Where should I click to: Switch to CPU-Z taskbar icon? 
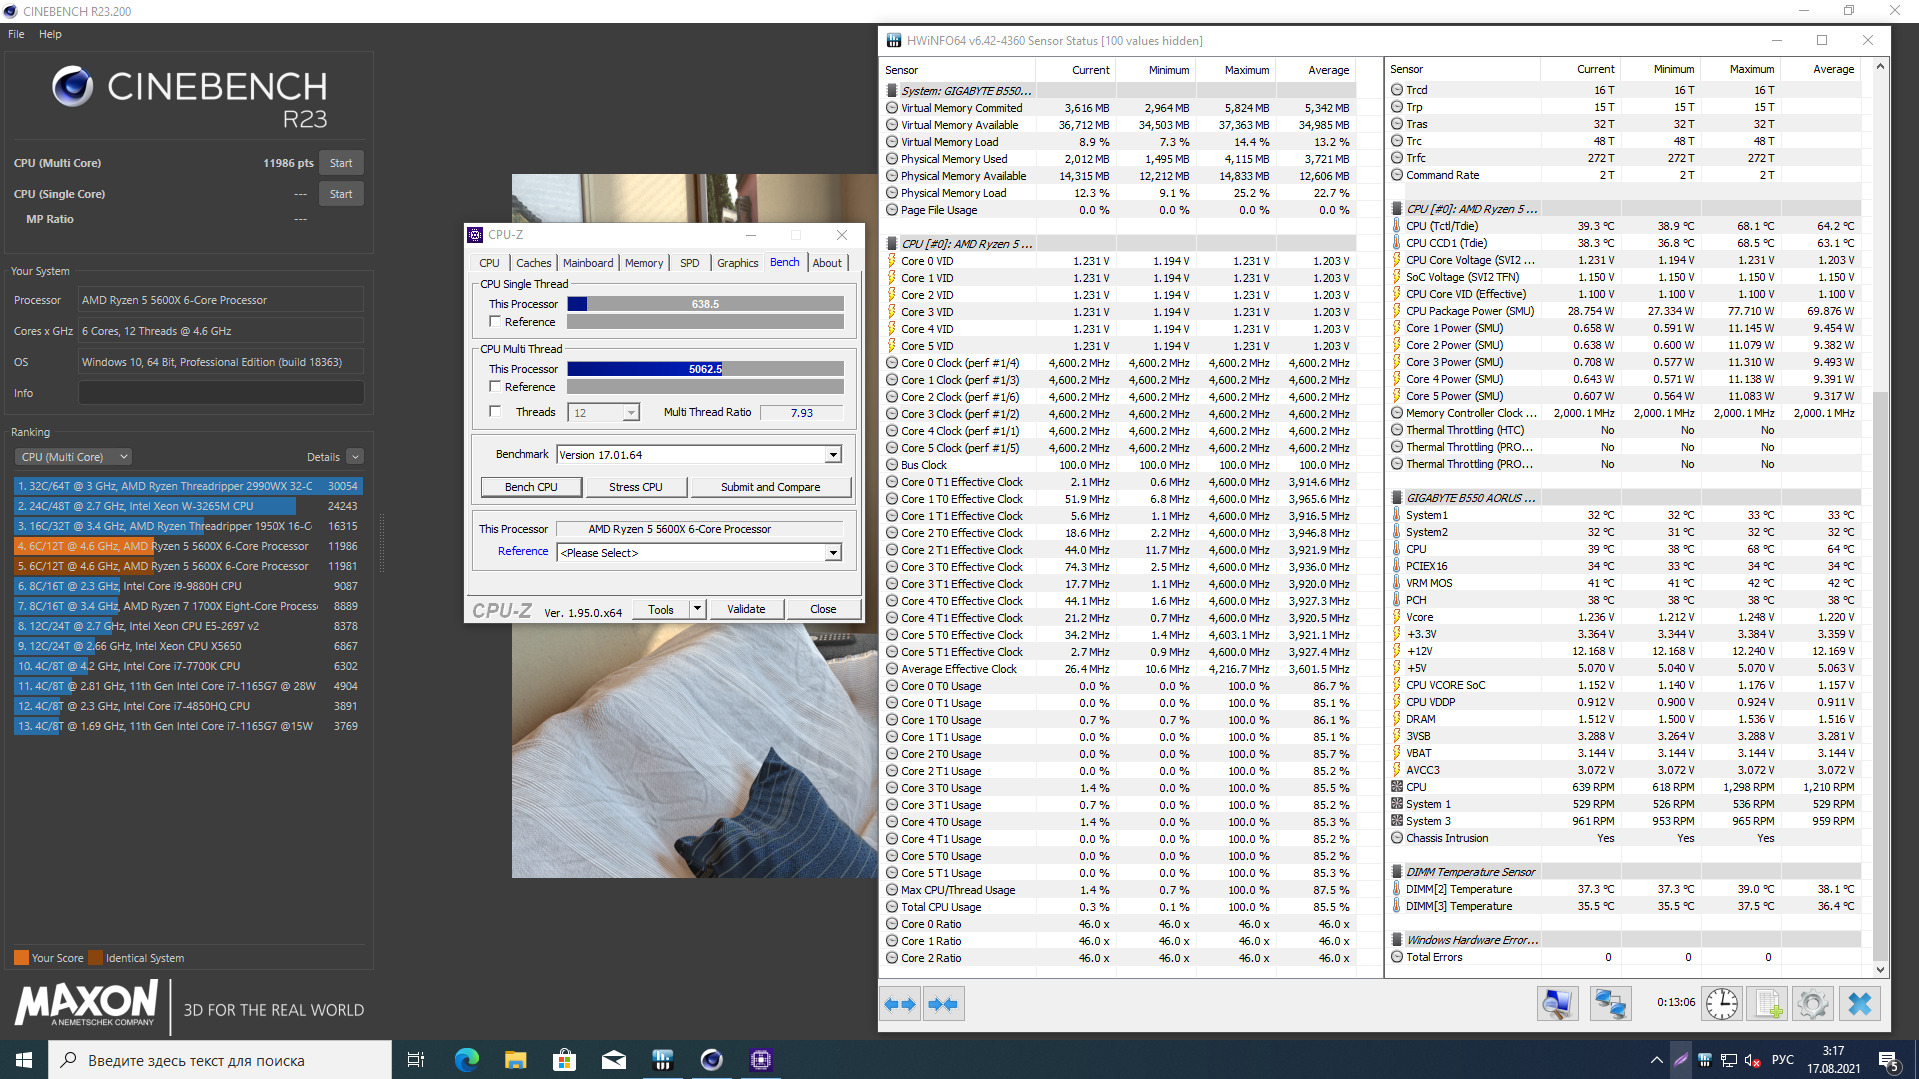click(761, 1060)
